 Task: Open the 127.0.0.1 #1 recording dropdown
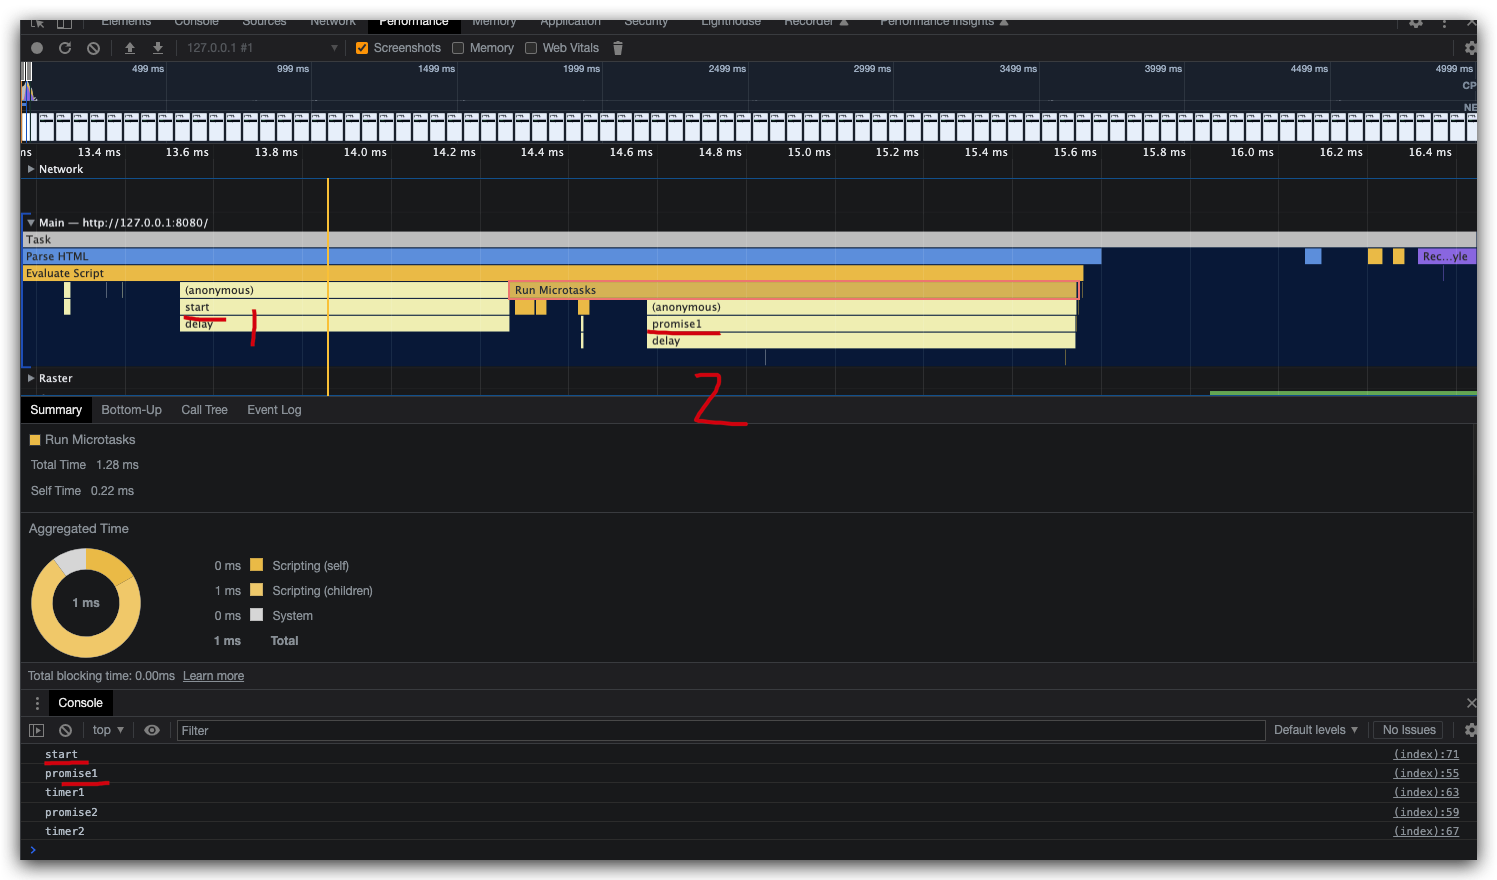coord(262,48)
